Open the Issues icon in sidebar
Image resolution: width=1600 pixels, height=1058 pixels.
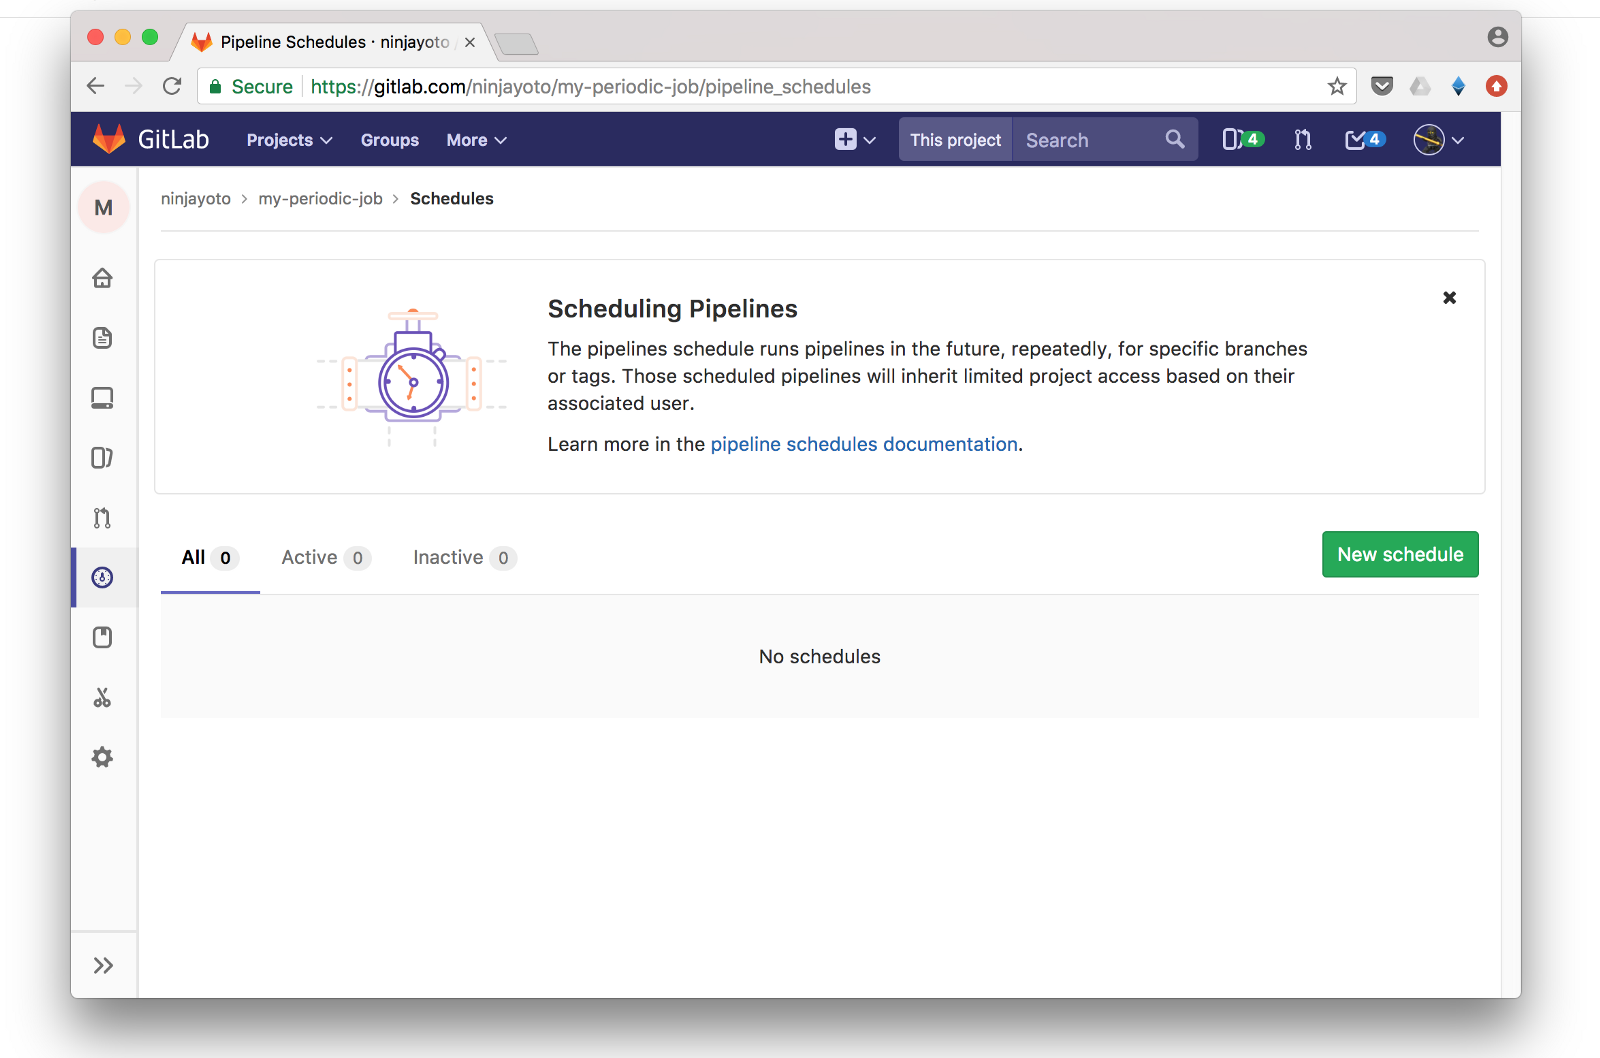(102, 458)
